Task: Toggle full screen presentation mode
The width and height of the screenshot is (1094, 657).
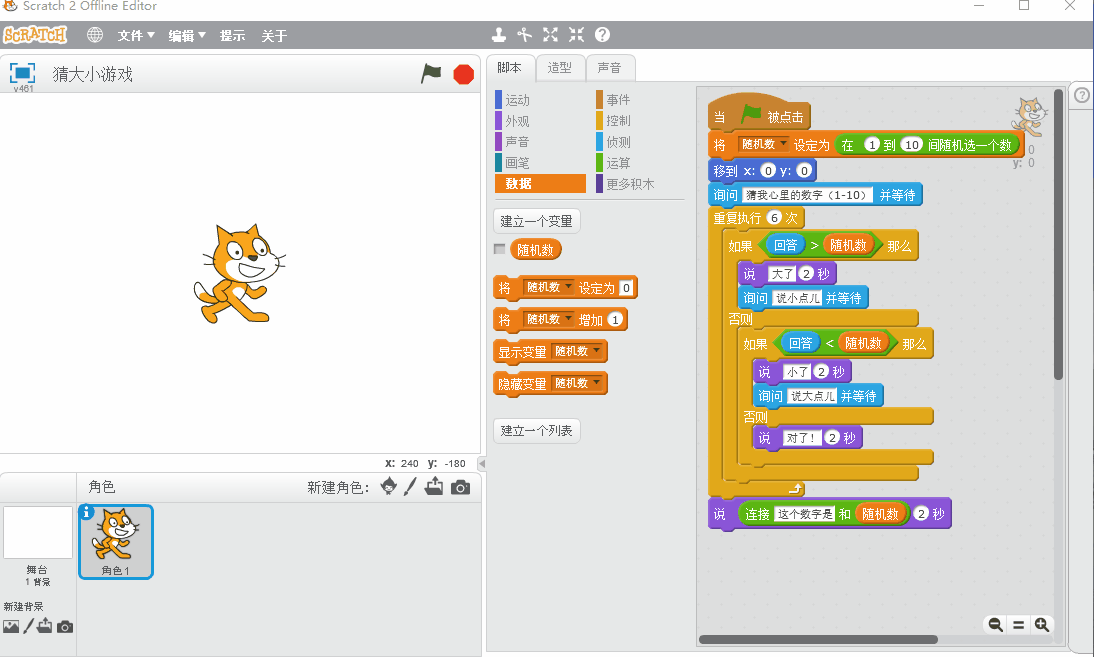Action: click(22, 73)
